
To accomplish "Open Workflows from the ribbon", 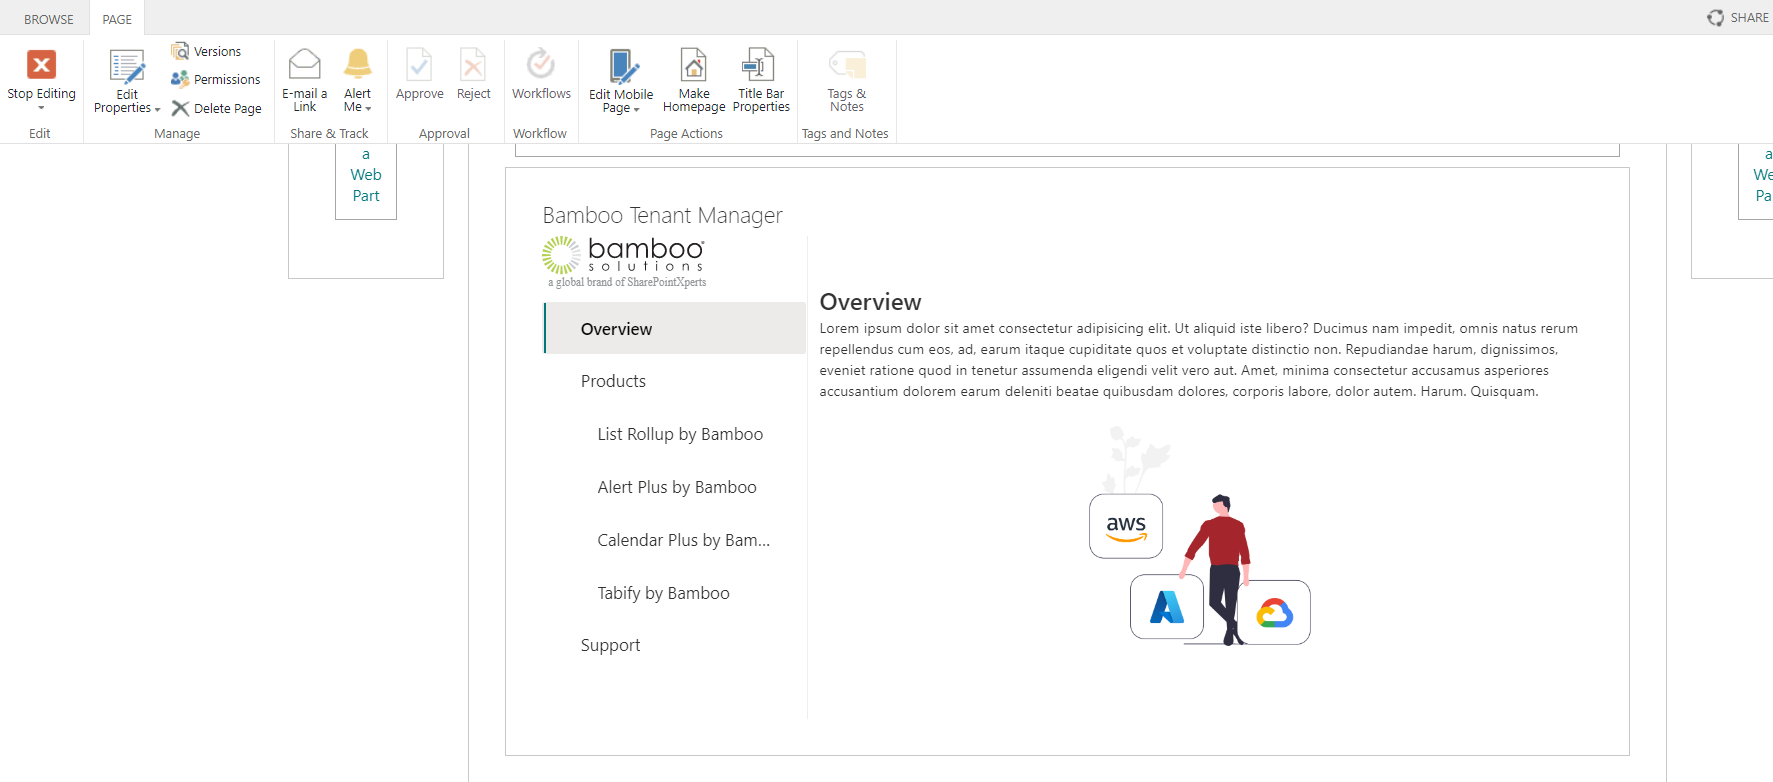I will [x=541, y=74].
